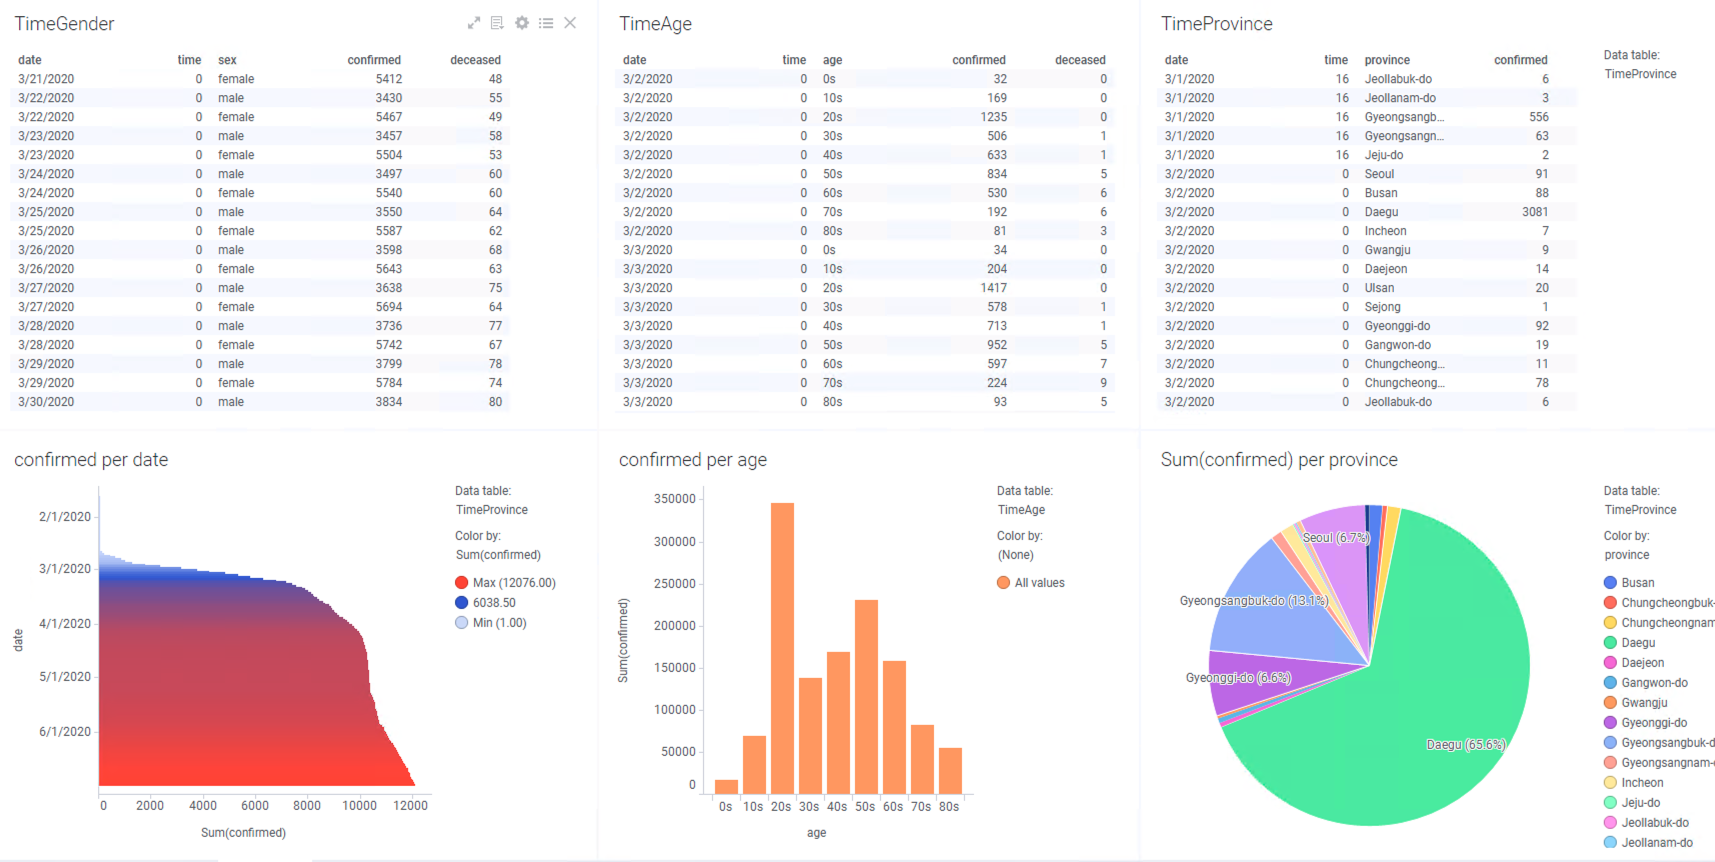Select the Daegu row in TimeProvince table
The width and height of the screenshot is (1715, 862).
[x=1368, y=212]
